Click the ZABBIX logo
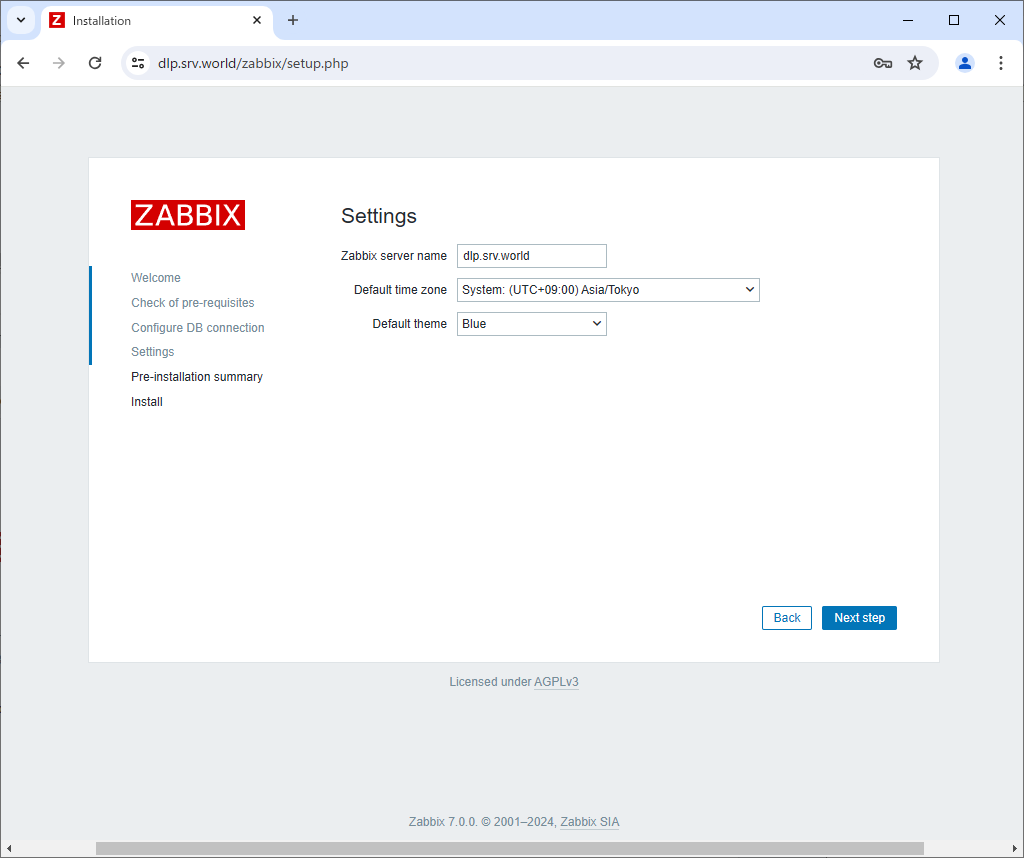Screen dimensions: 1024x858 (188, 215)
